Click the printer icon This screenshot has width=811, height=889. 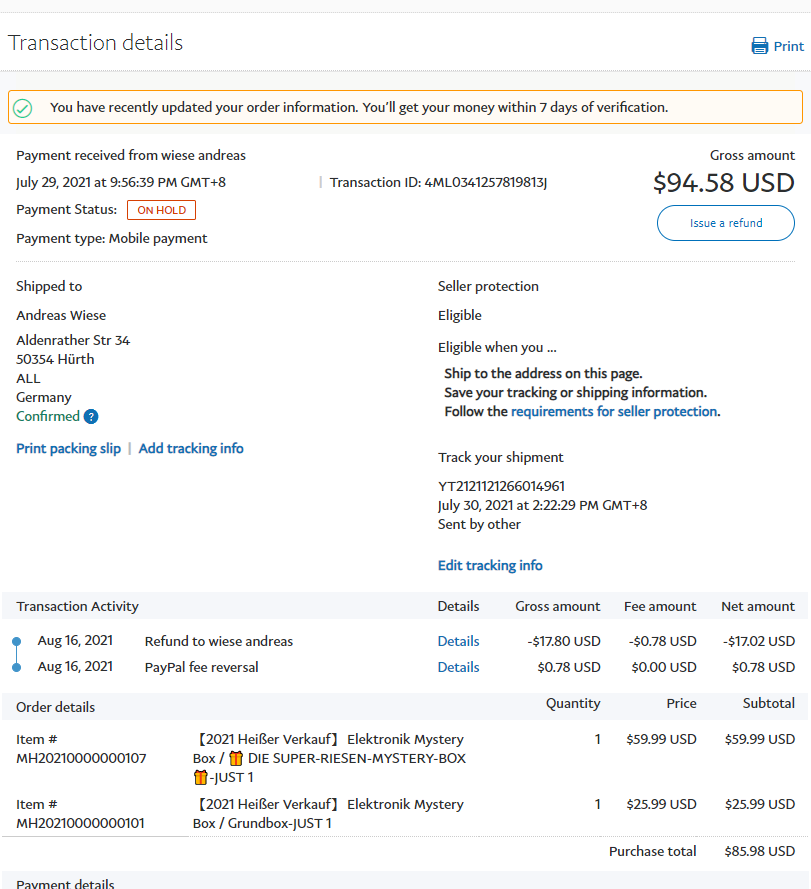pyautogui.click(x=760, y=46)
